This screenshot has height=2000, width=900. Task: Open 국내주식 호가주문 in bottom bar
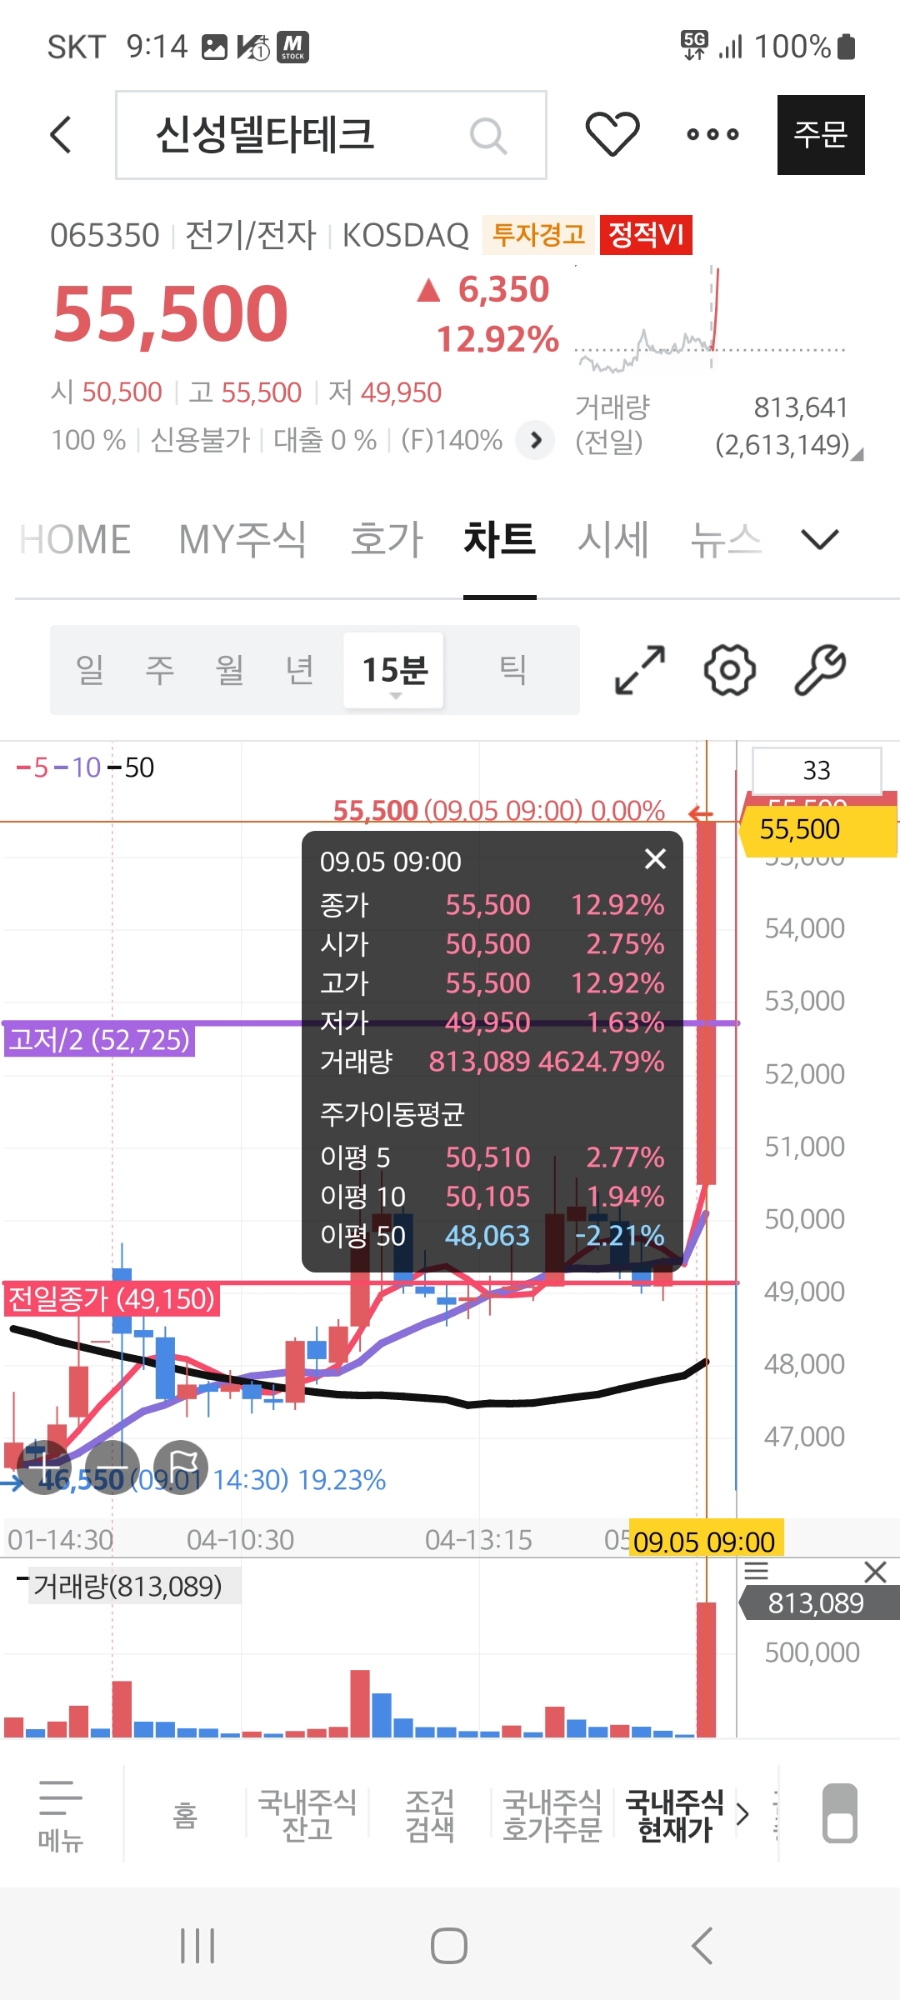[552, 1815]
